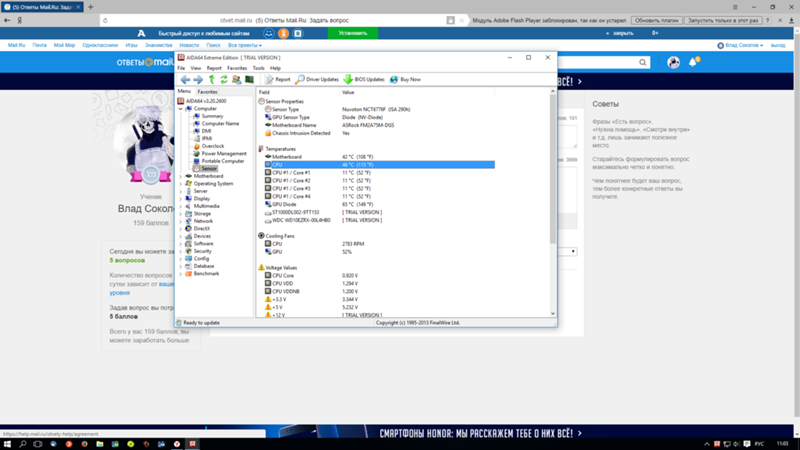This screenshot has height=450, width=800.
Task: Select AIDA64 v3.20.2600 root tree node
Action: (x=206, y=101)
